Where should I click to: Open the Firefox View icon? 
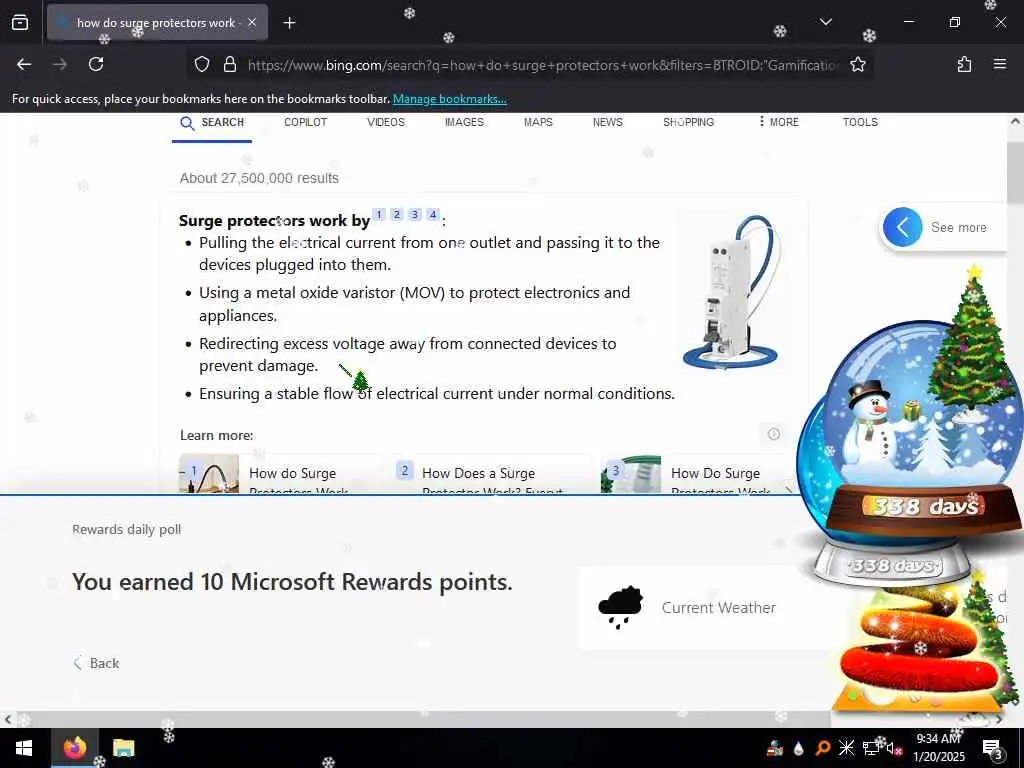tap(20, 23)
